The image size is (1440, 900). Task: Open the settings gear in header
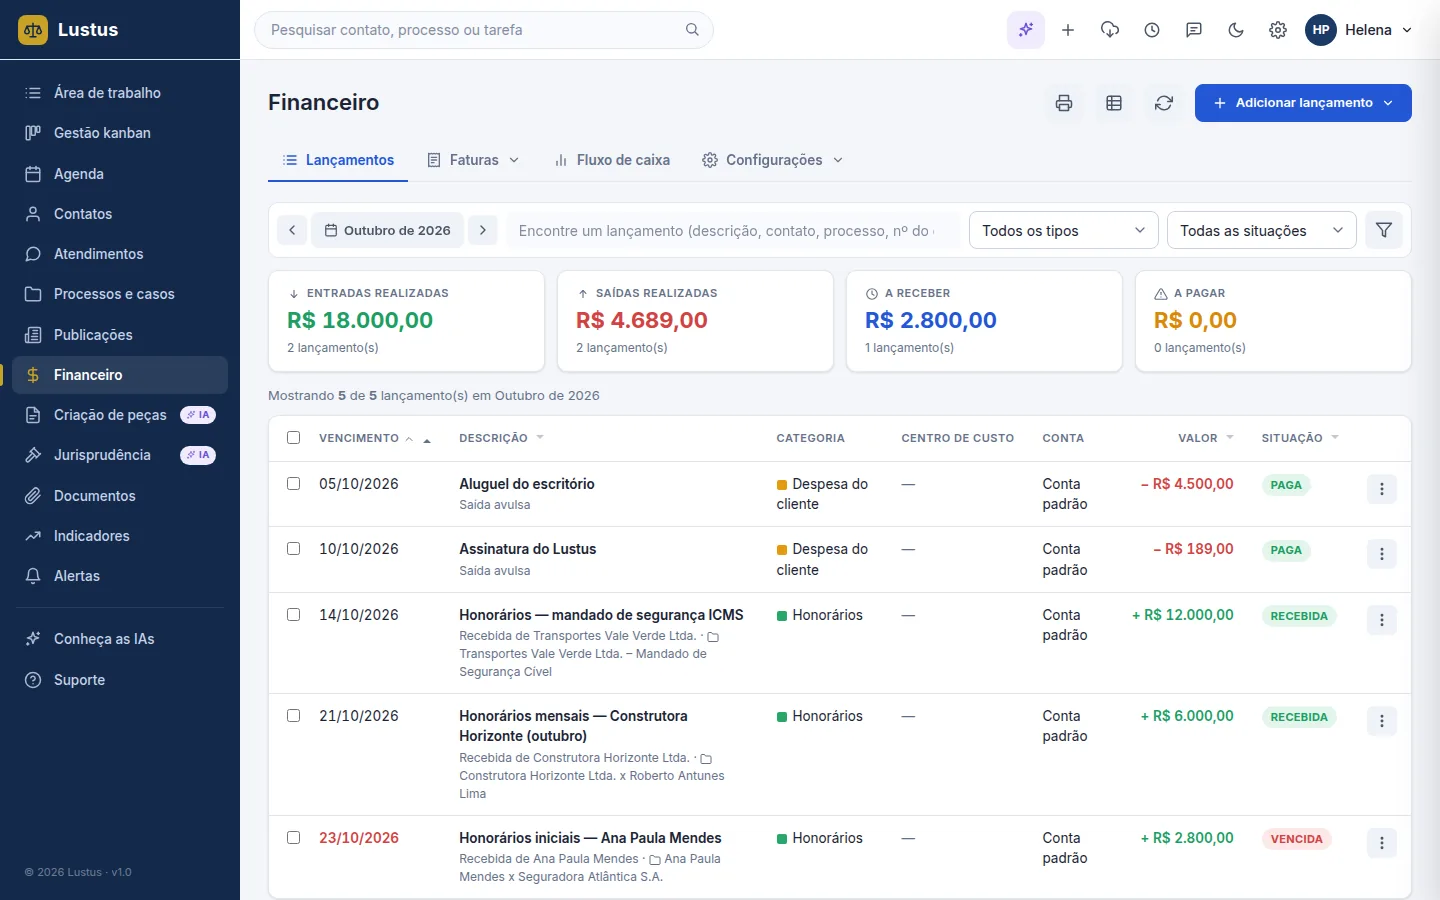(1278, 30)
